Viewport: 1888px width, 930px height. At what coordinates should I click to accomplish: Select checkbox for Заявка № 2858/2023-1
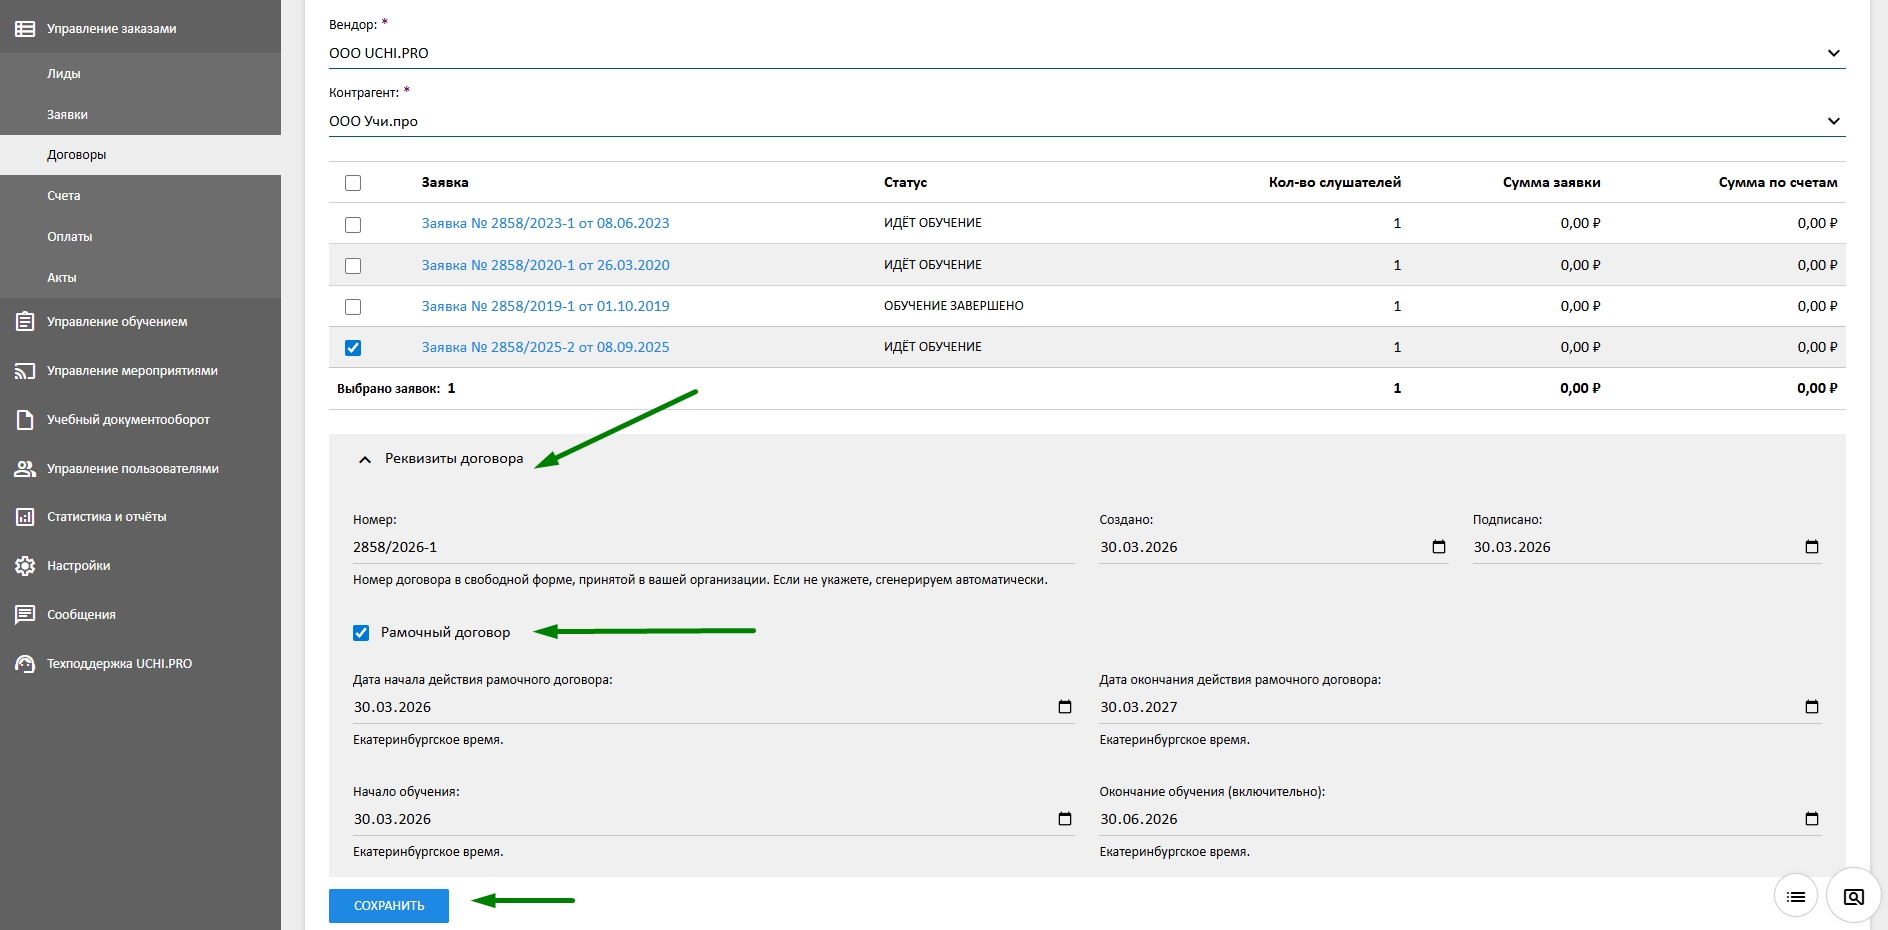353,225
